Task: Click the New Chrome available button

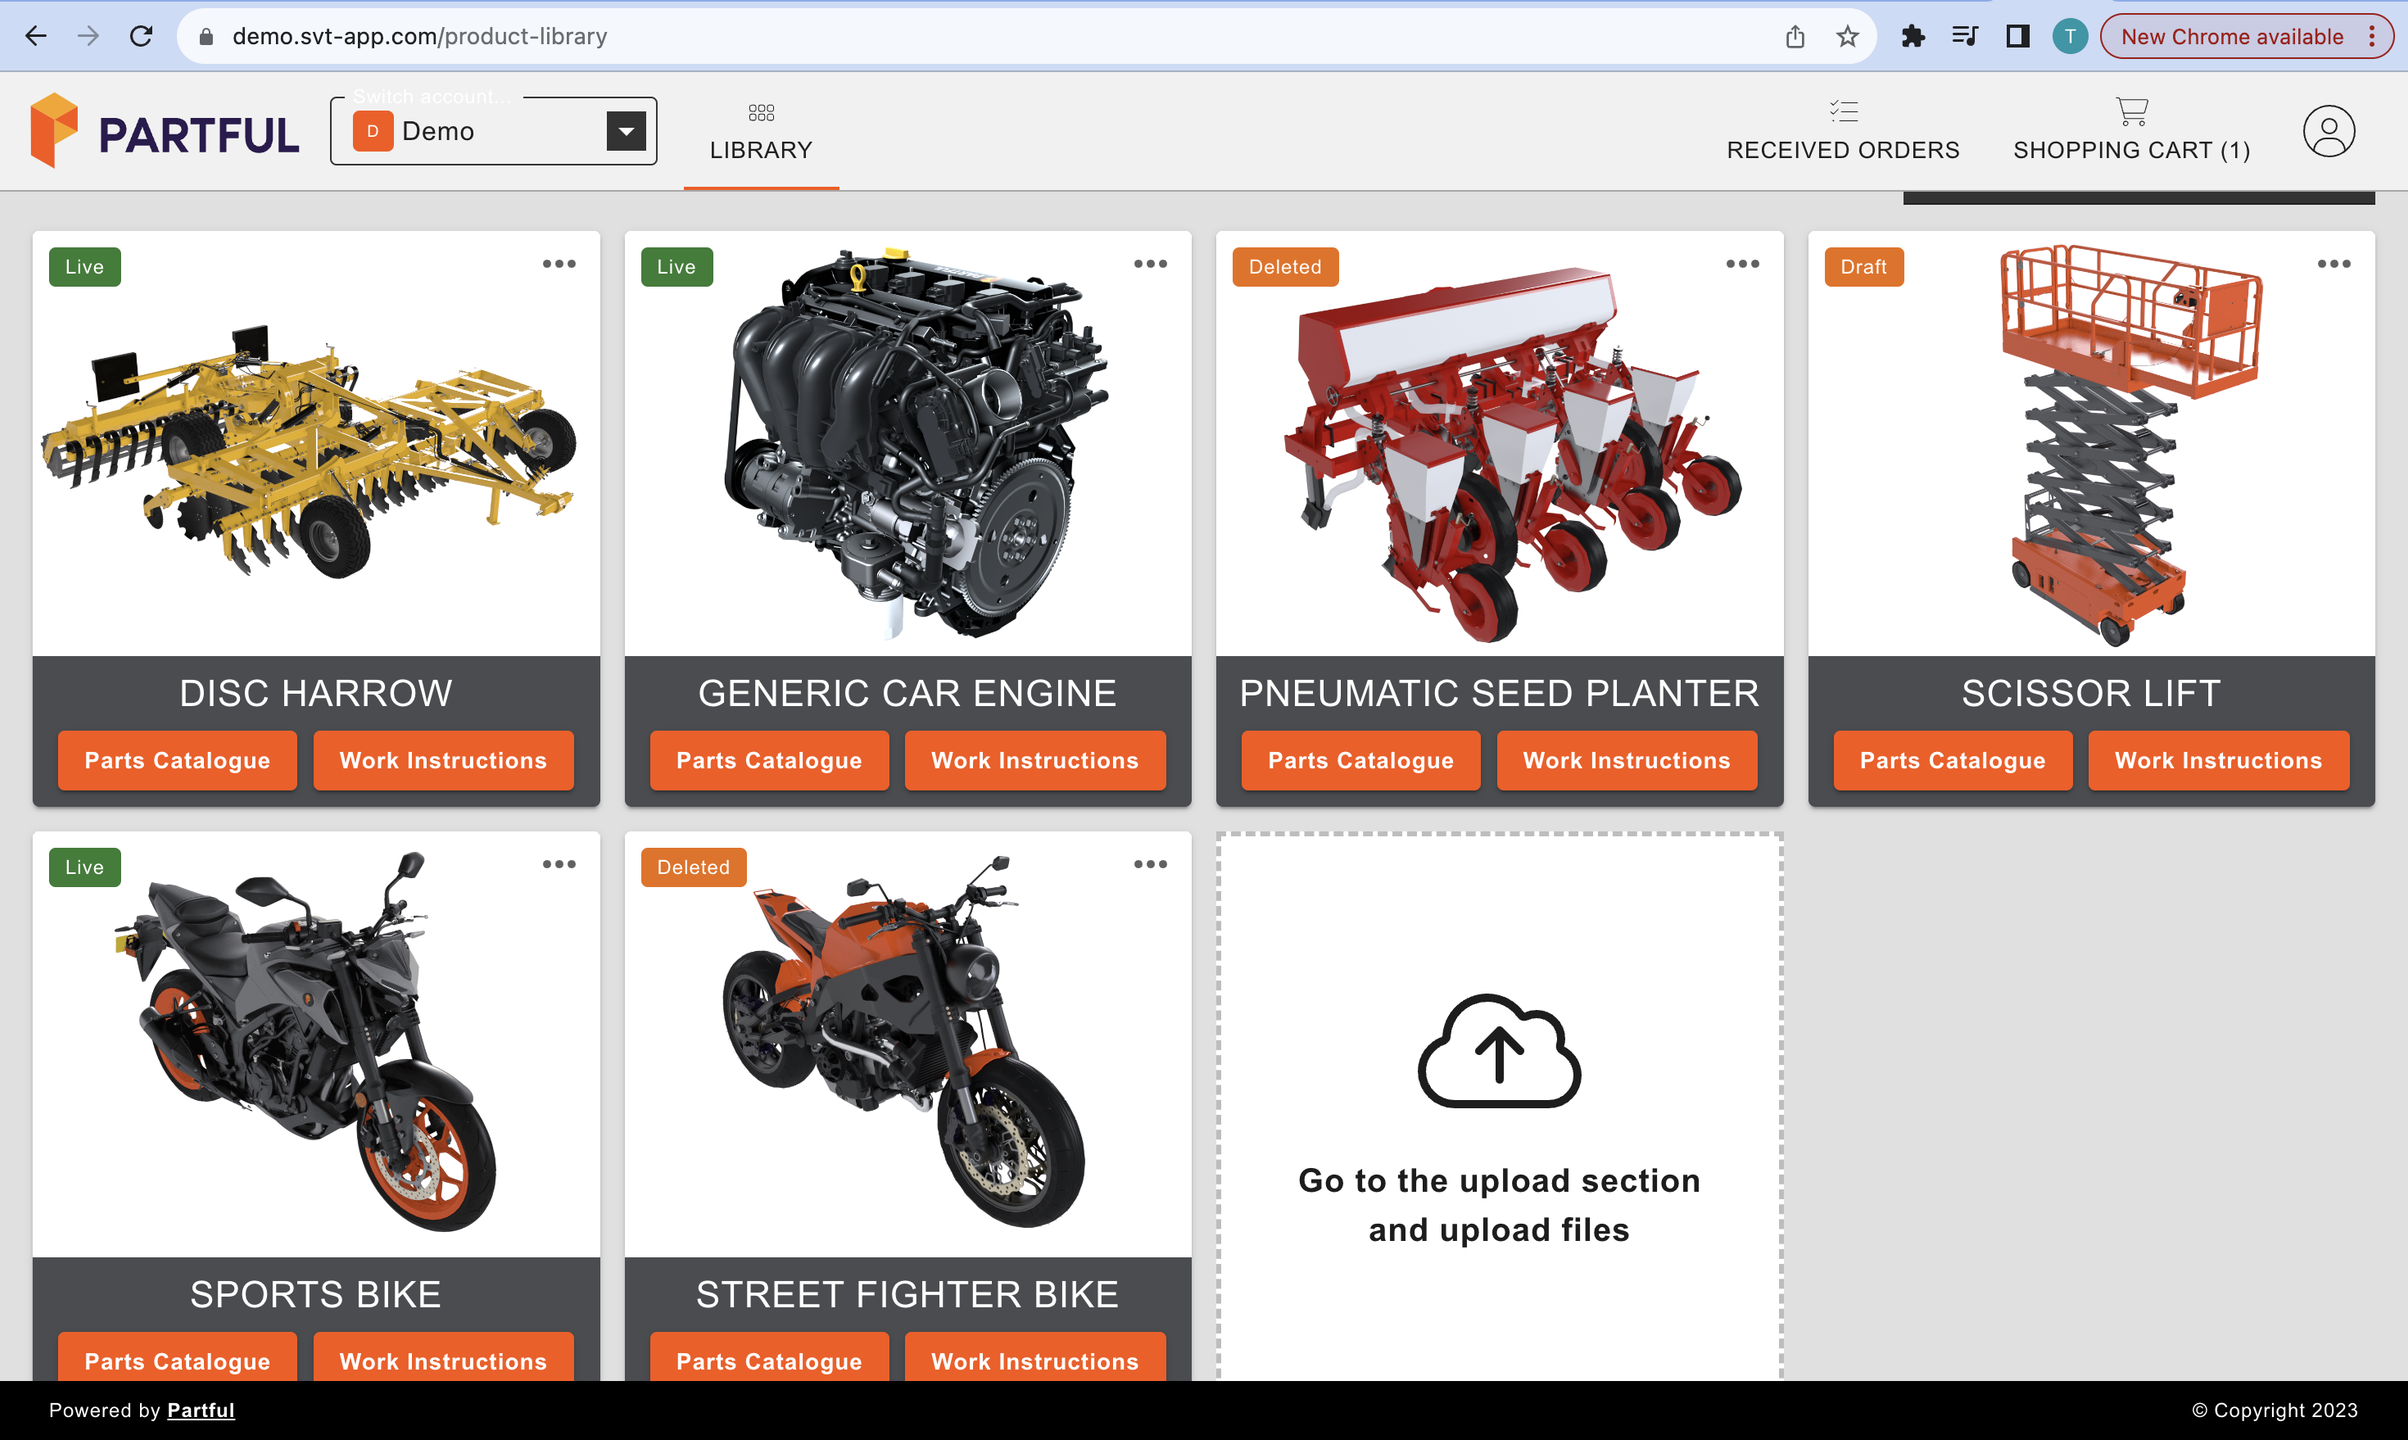Action: [x=2231, y=37]
